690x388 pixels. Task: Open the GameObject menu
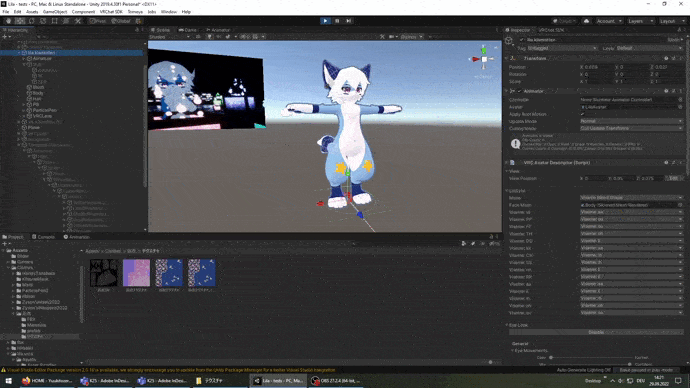pyautogui.click(x=55, y=12)
